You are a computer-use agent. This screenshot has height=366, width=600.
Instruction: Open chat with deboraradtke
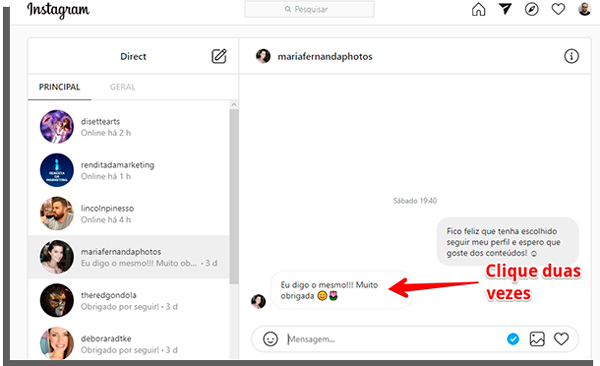[x=129, y=343]
